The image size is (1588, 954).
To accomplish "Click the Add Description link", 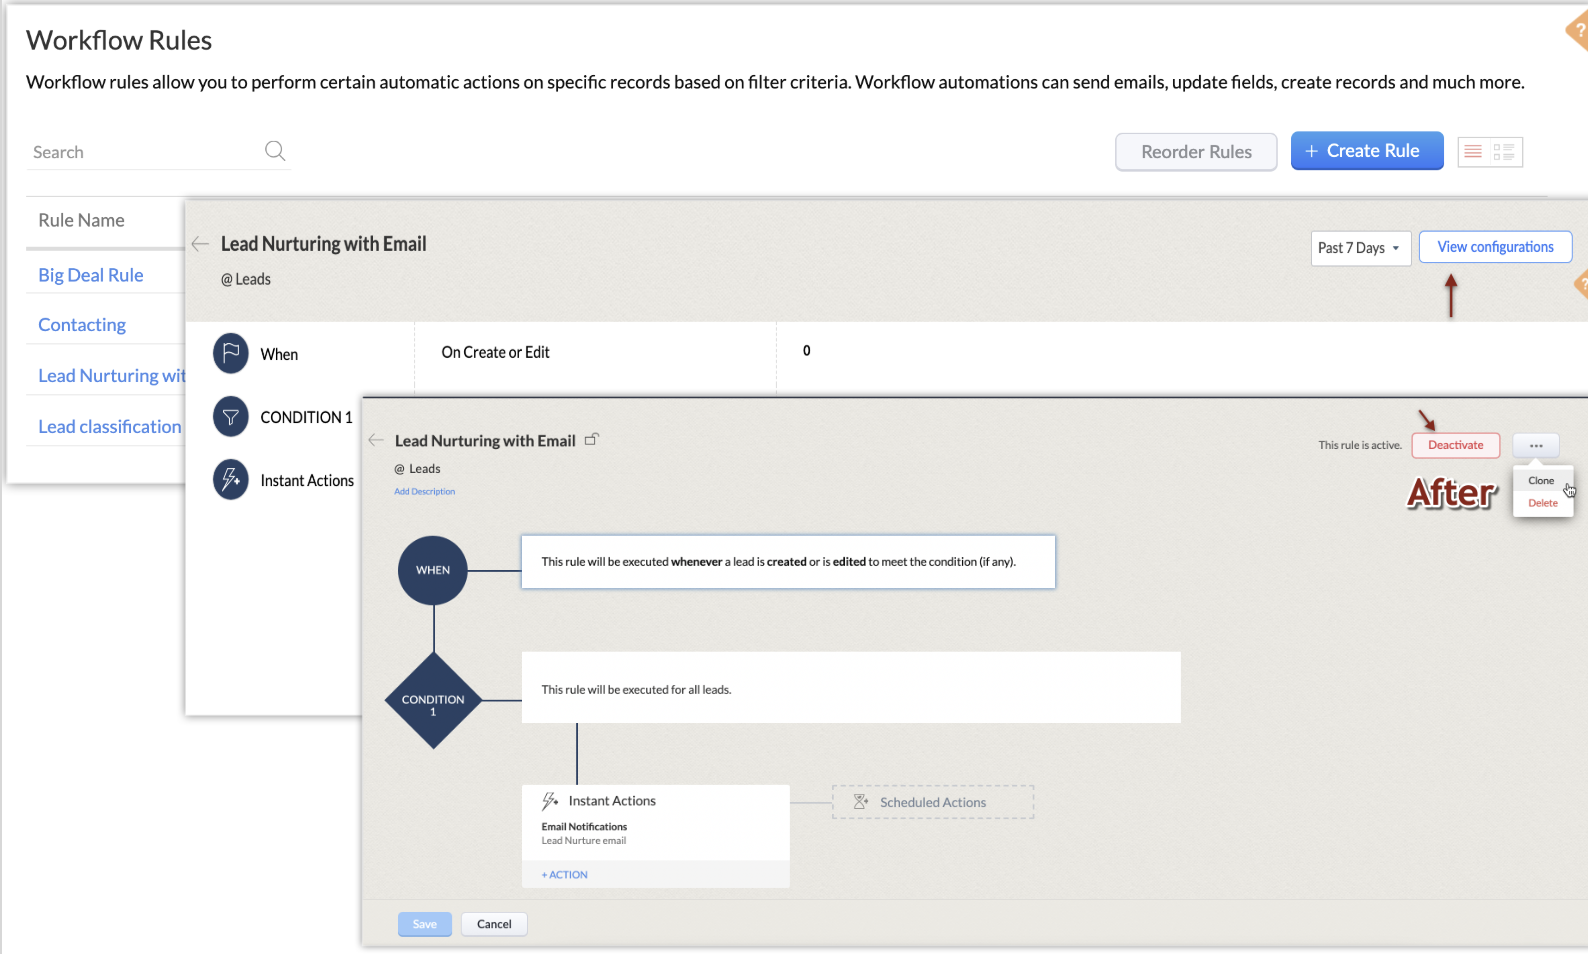I will (x=424, y=492).
